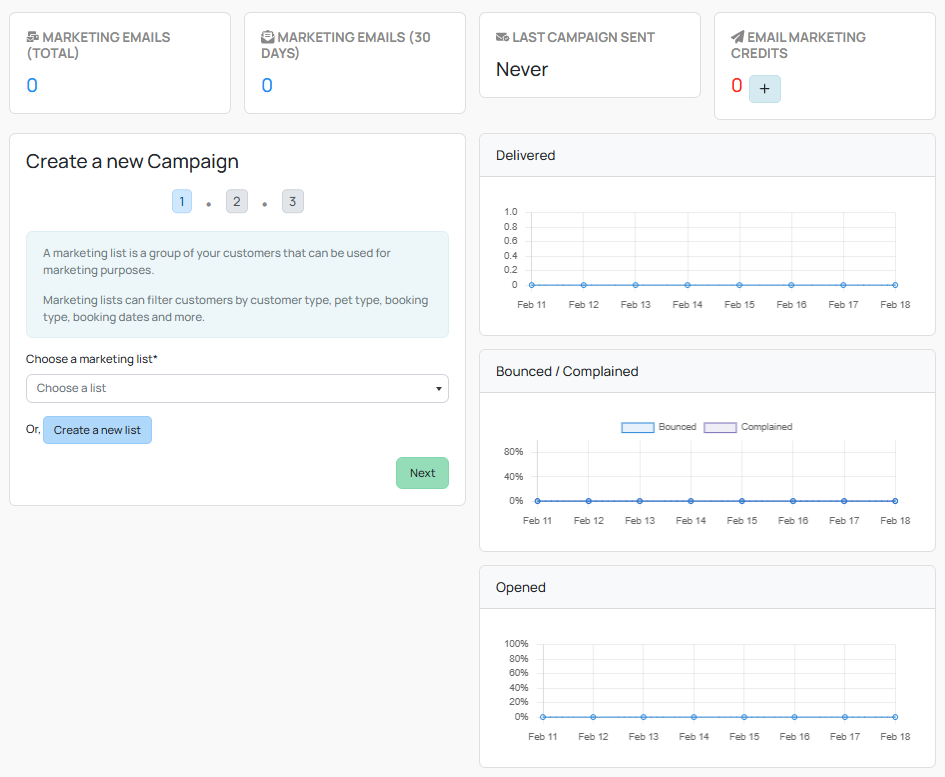The height and width of the screenshot is (777, 945).
Task: Click the 'Never' last campaign value
Action: coord(522,70)
